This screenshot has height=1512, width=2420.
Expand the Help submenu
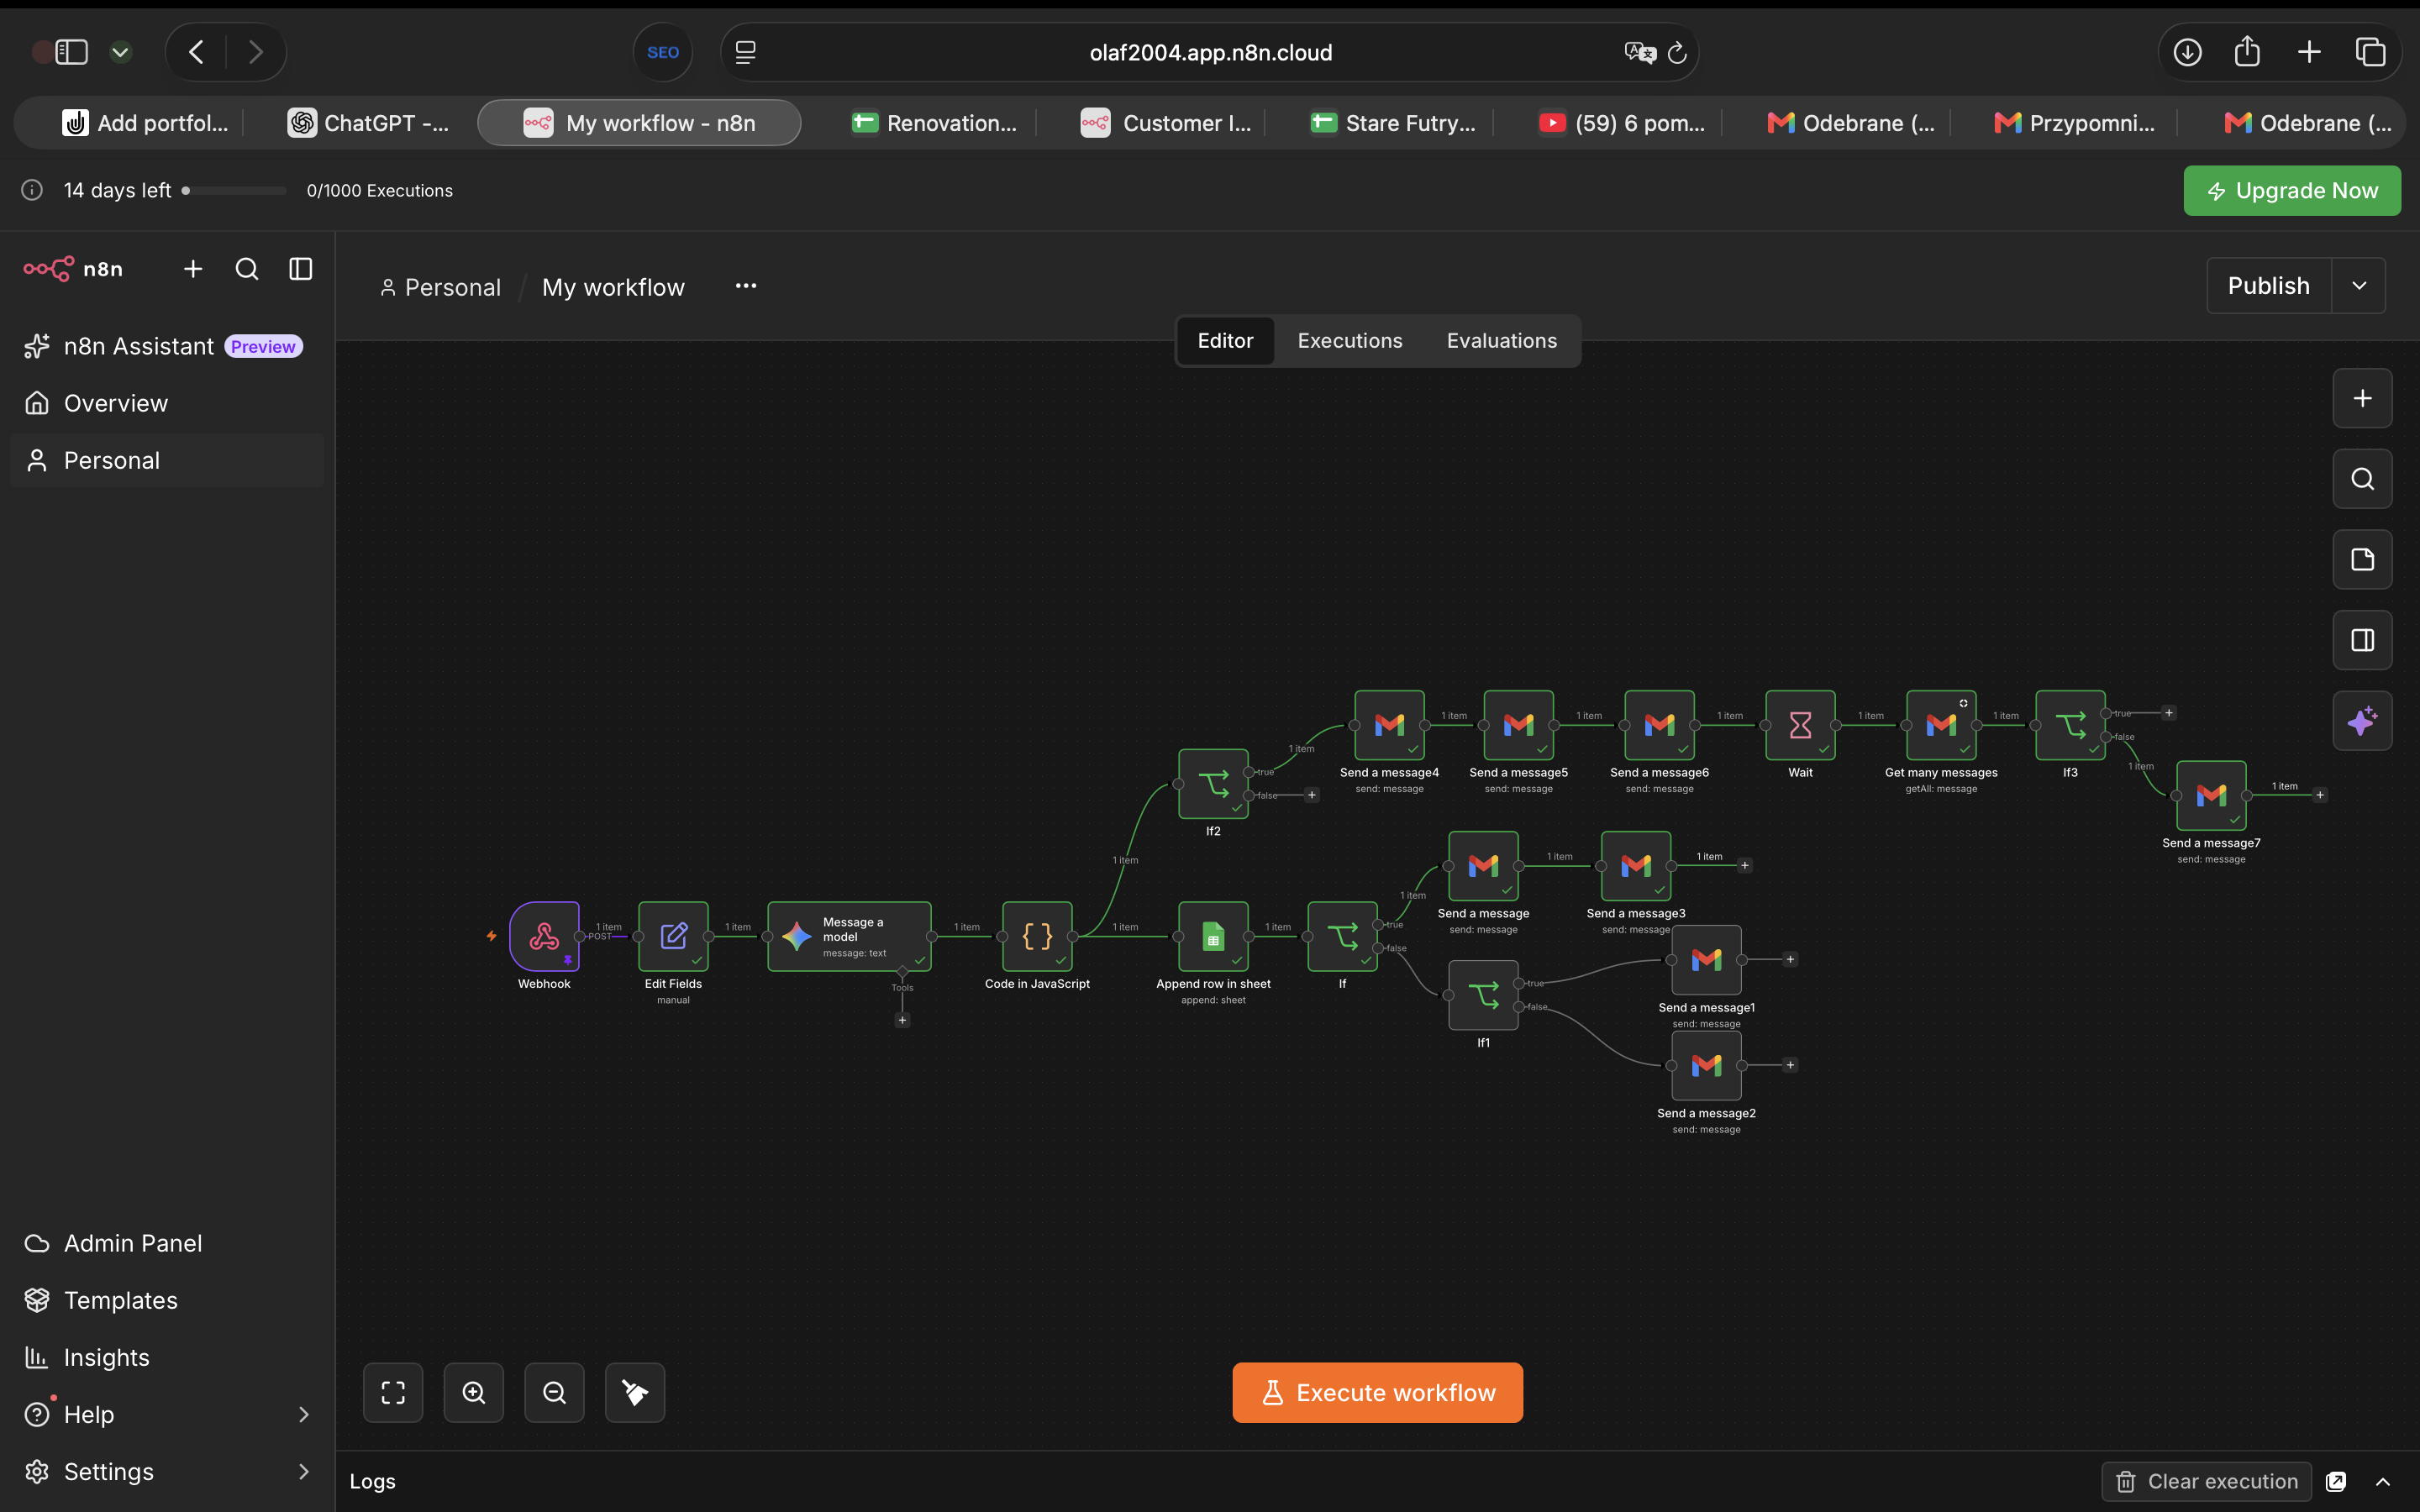point(304,1414)
